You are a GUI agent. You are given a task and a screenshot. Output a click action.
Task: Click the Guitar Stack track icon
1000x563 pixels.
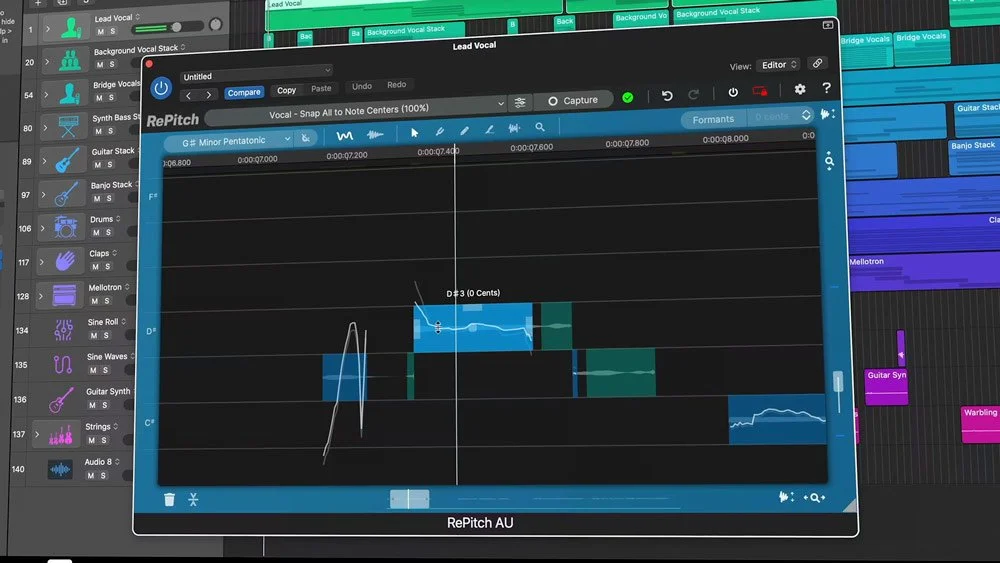click(x=68, y=160)
